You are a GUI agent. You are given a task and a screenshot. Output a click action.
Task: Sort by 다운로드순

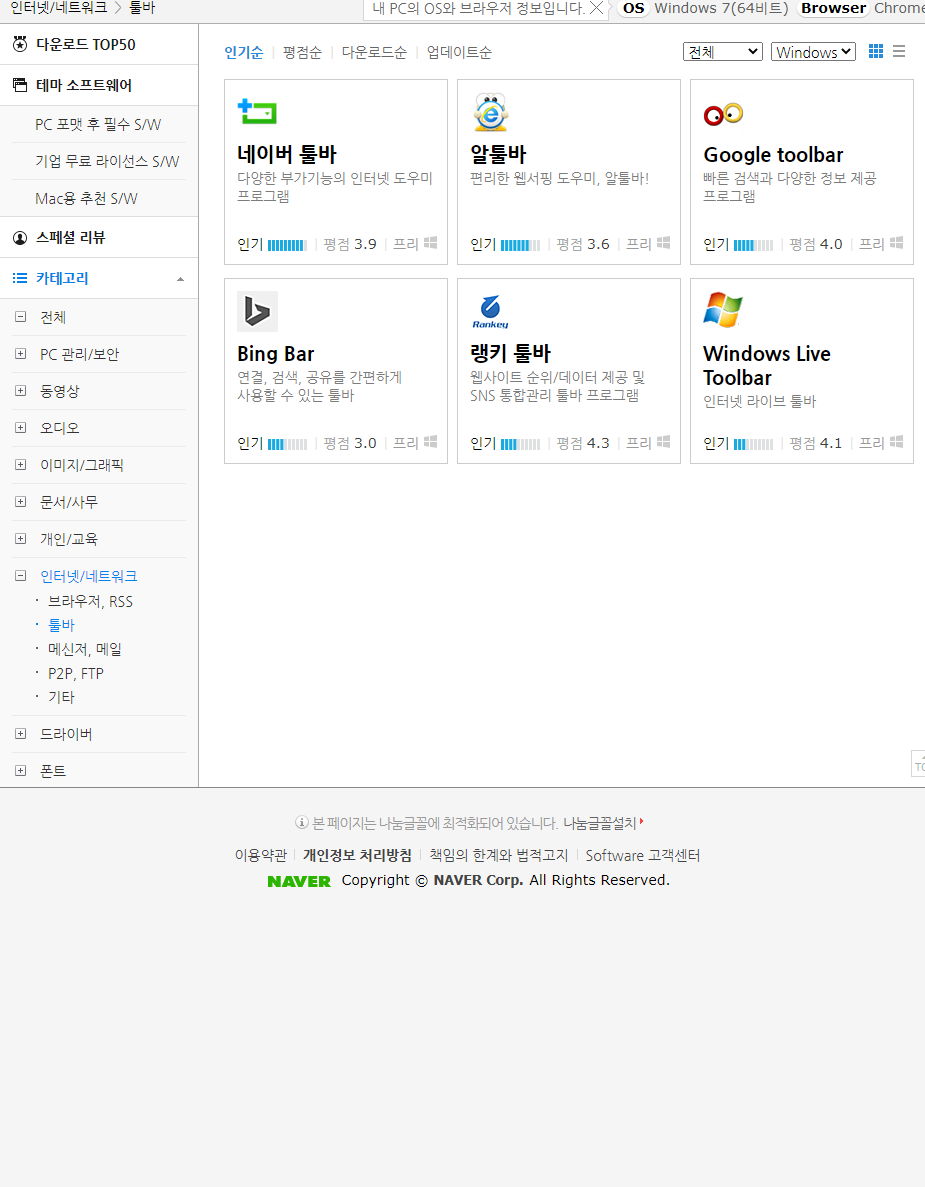click(374, 52)
